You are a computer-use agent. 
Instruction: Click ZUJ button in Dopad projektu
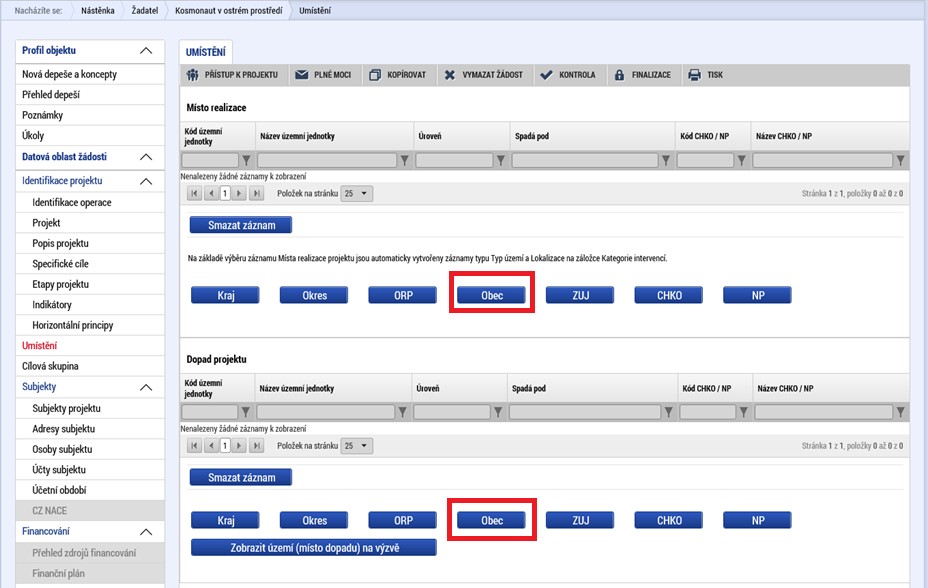pos(580,521)
